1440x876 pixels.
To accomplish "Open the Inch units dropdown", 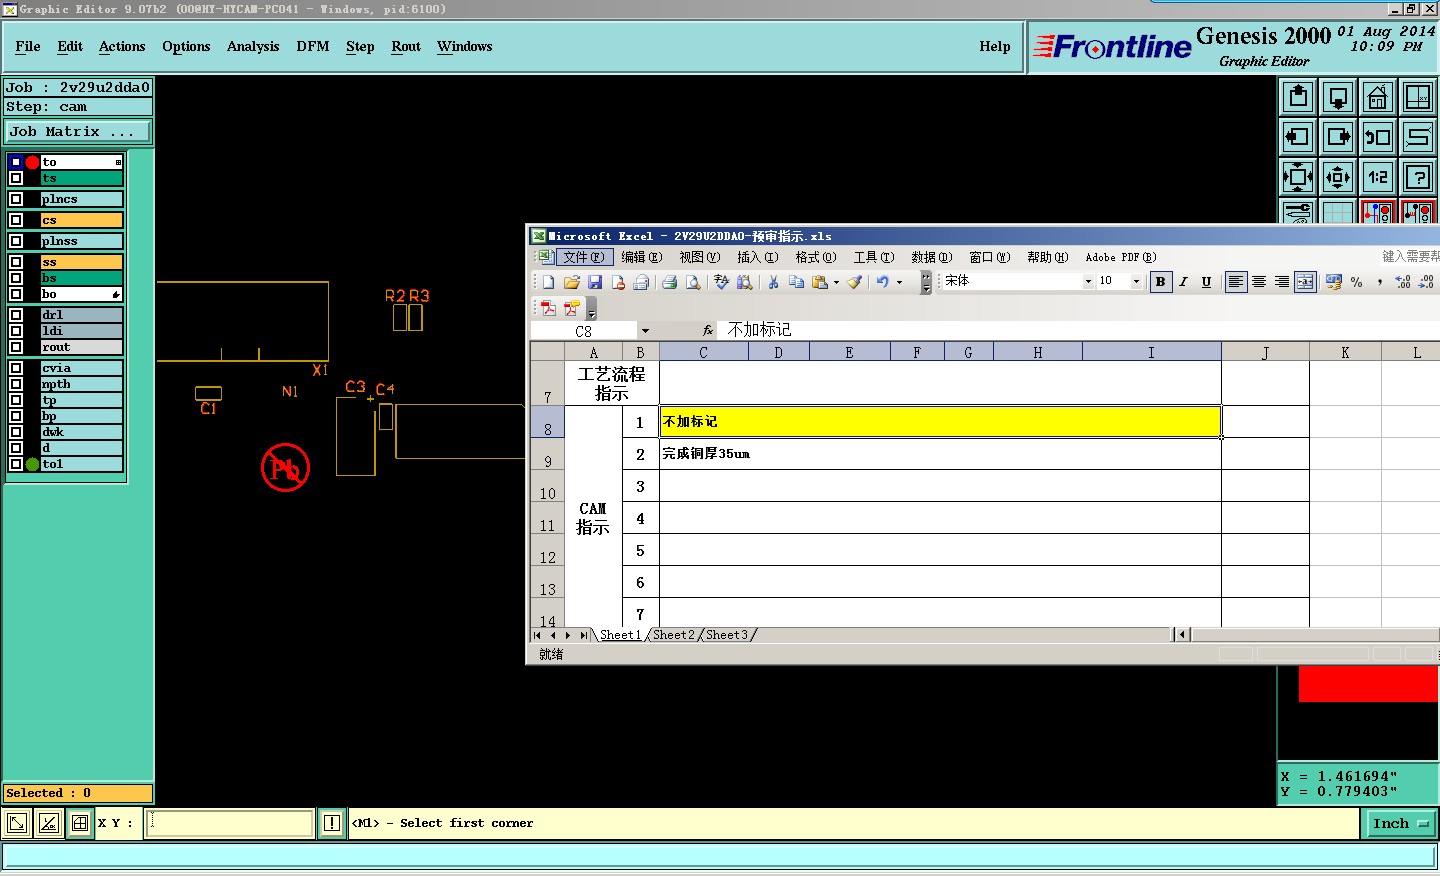I will click(1400, 824).
